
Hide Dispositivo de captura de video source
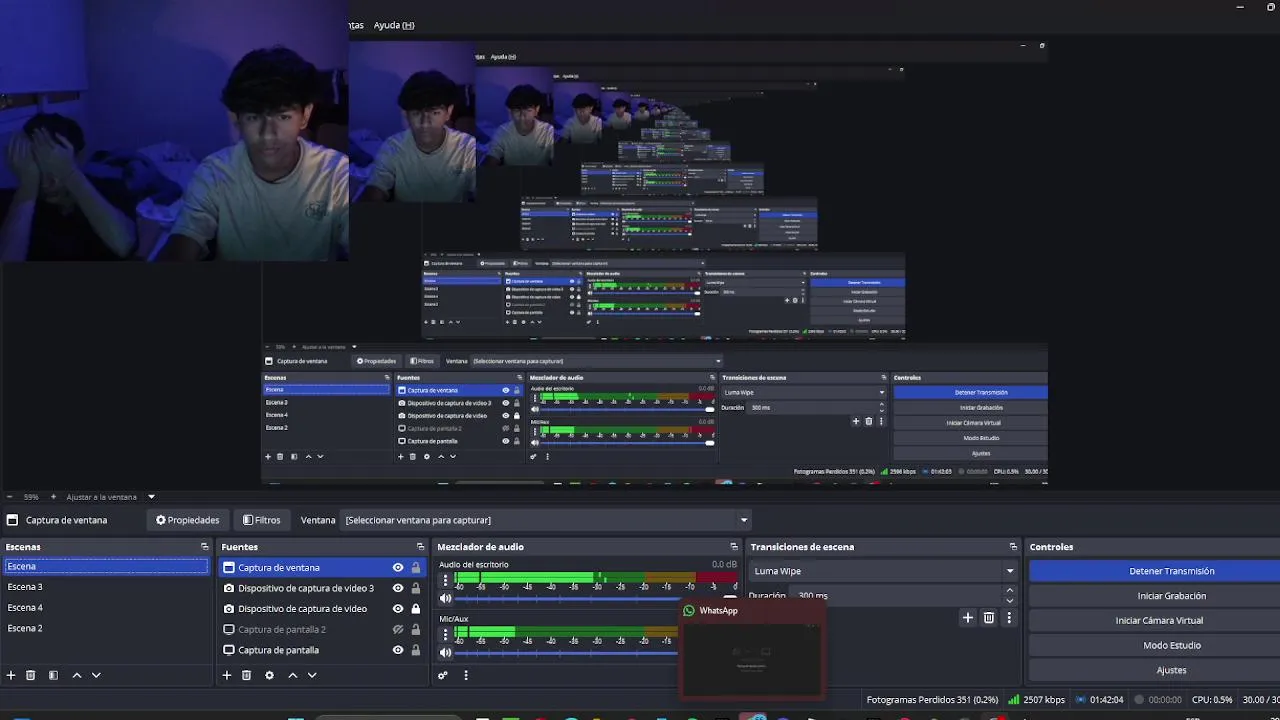click(x=398, y=609)
